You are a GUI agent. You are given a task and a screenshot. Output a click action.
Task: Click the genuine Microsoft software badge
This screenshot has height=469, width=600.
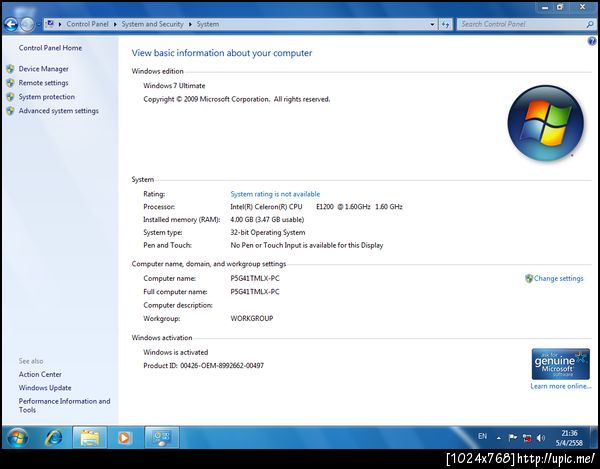point(560,364)
